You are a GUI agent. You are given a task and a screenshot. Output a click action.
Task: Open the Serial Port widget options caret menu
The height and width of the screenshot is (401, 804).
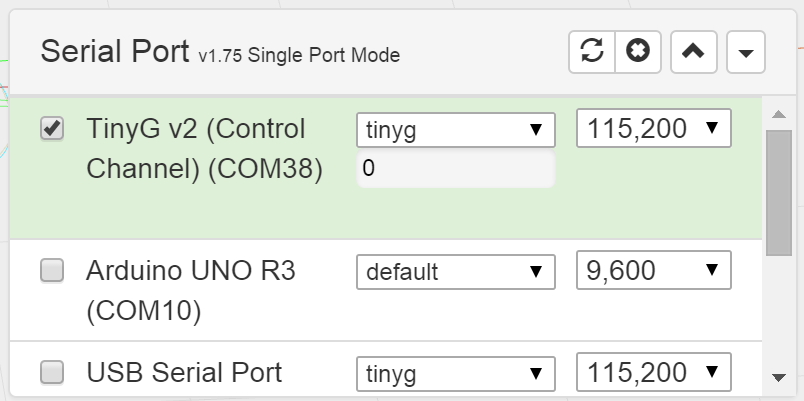(746, 53)
